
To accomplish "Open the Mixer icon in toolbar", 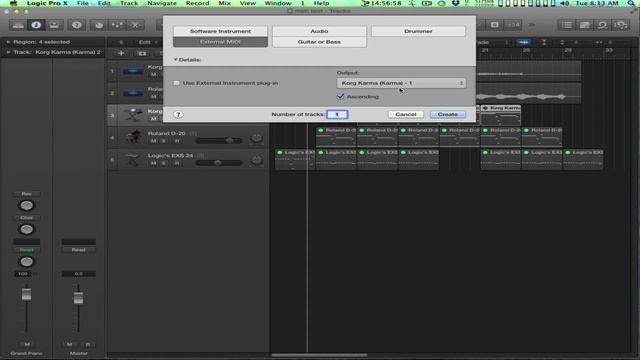I will click(x=117, y=25).
